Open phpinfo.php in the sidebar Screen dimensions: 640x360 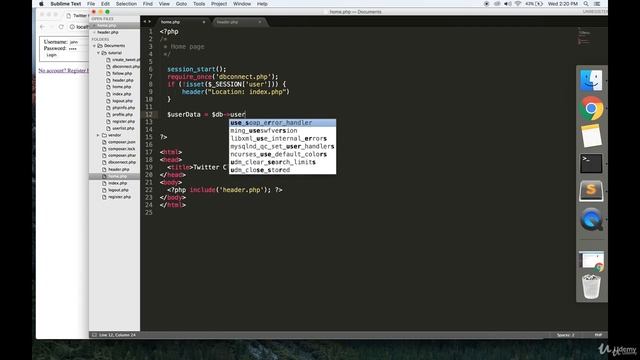coord(123,108)
